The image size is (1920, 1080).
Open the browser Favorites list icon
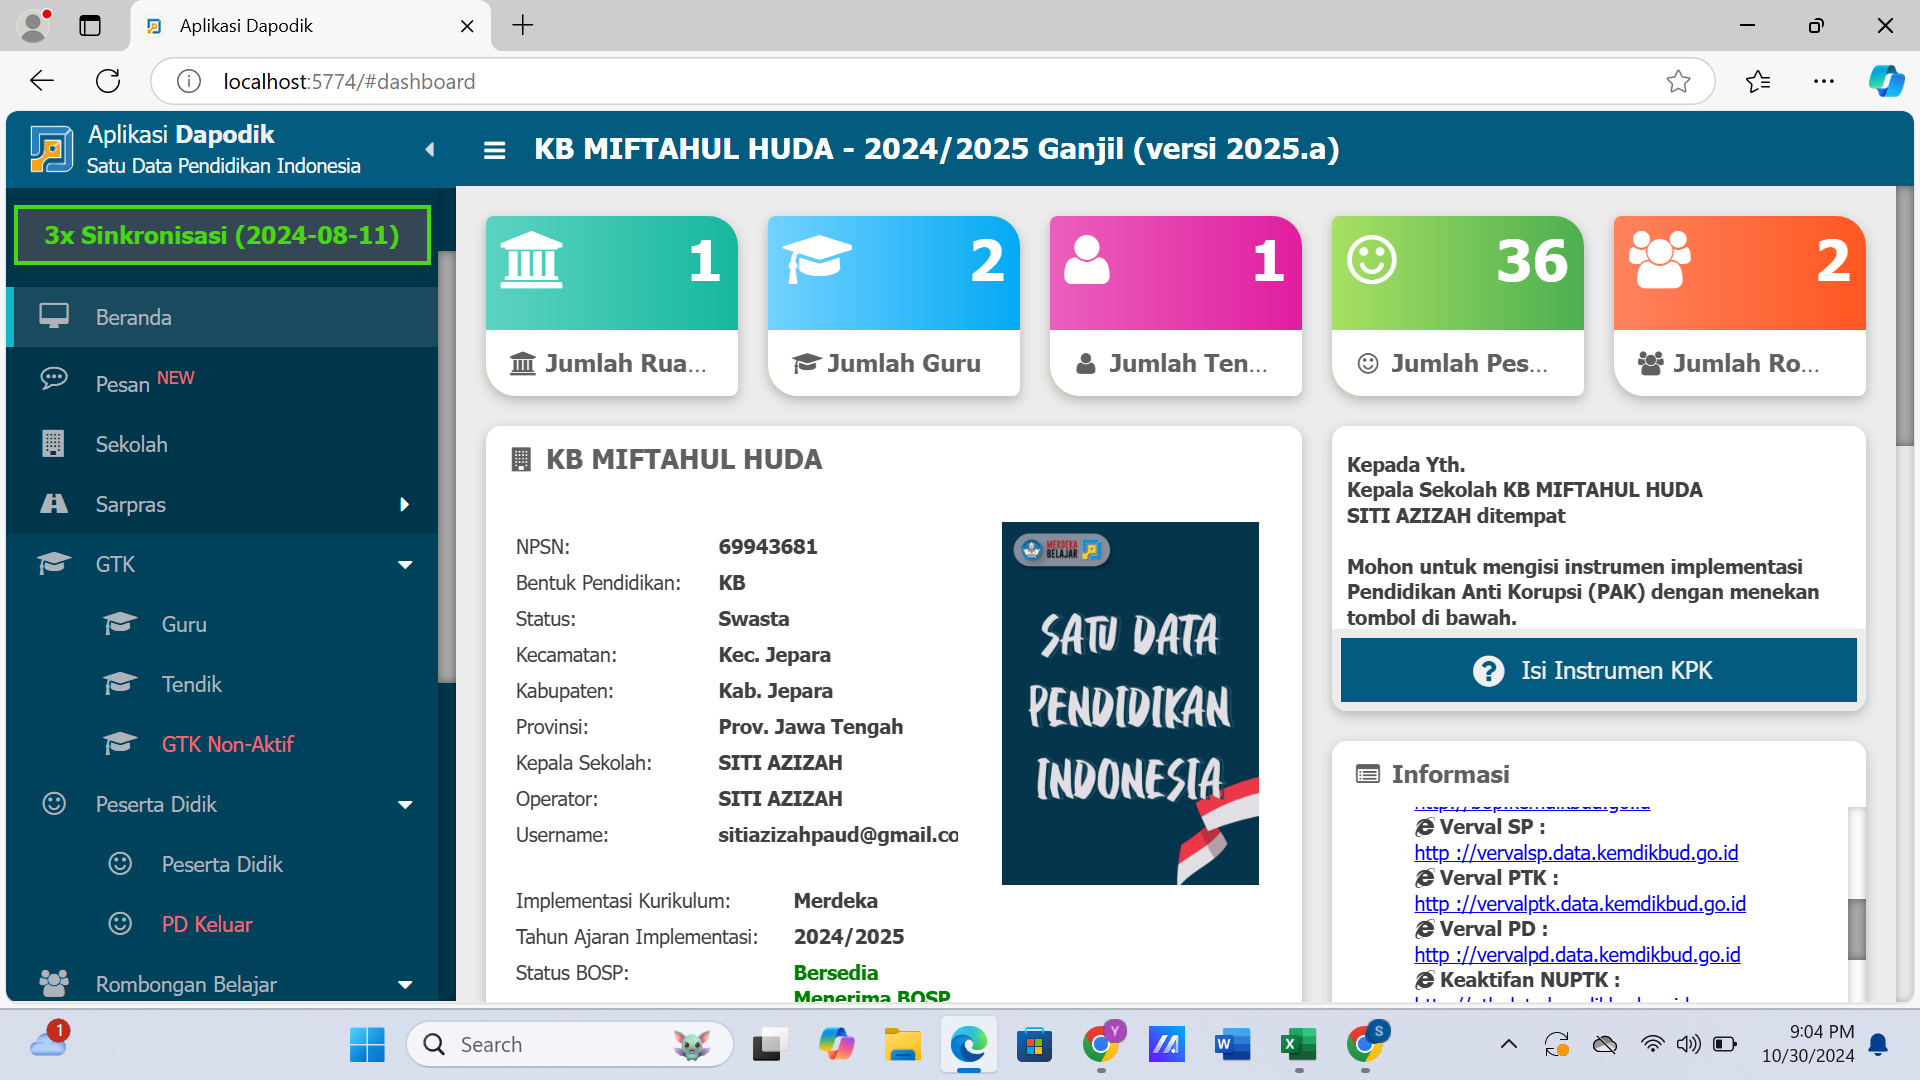(1758, 81)
